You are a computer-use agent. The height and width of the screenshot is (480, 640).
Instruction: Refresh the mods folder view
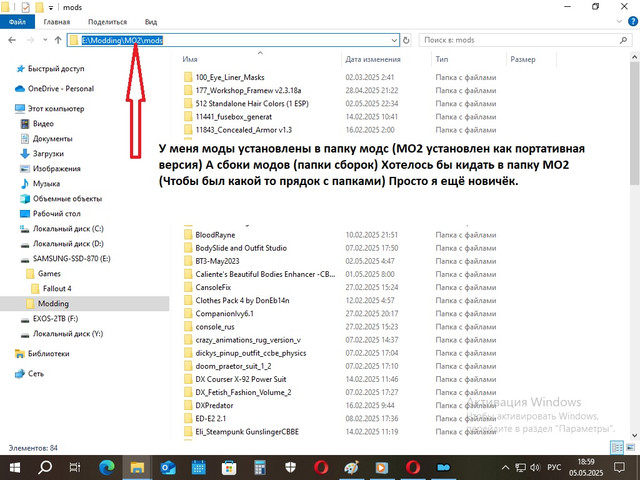406,40
